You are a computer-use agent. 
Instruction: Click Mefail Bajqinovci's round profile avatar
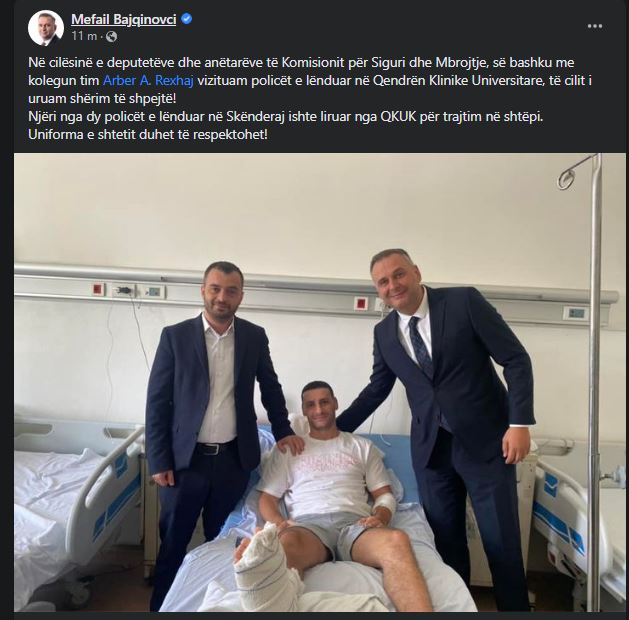(x=46, y=28)
